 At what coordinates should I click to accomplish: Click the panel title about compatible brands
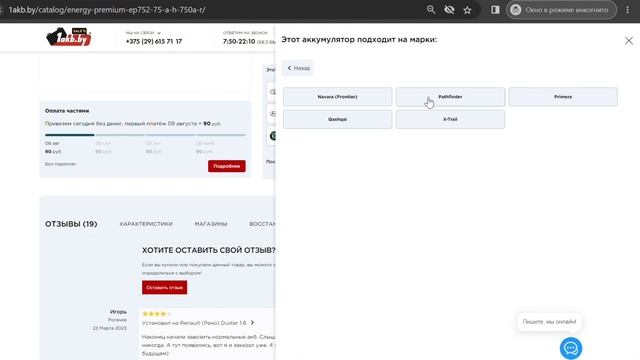[x=359, y=40]
